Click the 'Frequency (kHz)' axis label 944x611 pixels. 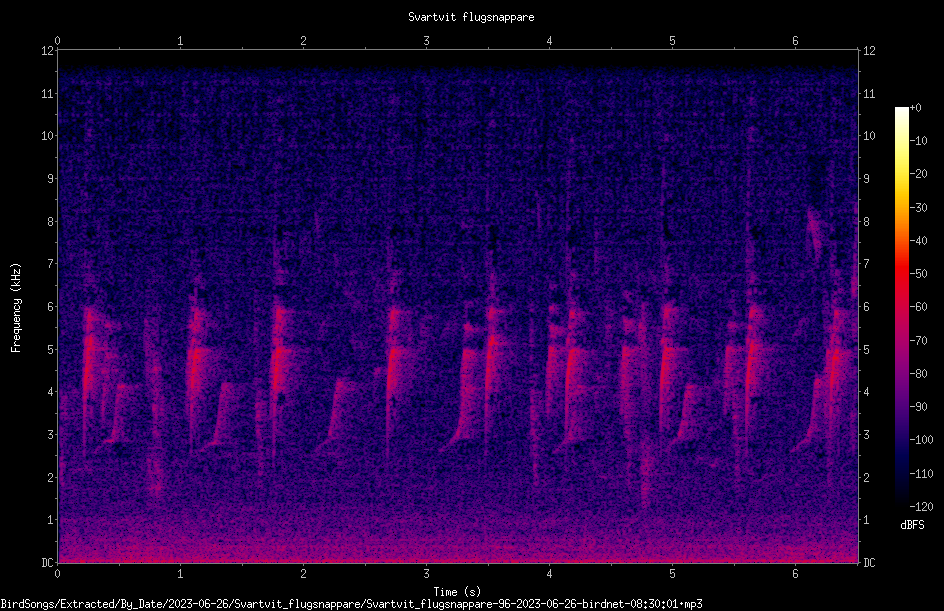coord(16,308)
